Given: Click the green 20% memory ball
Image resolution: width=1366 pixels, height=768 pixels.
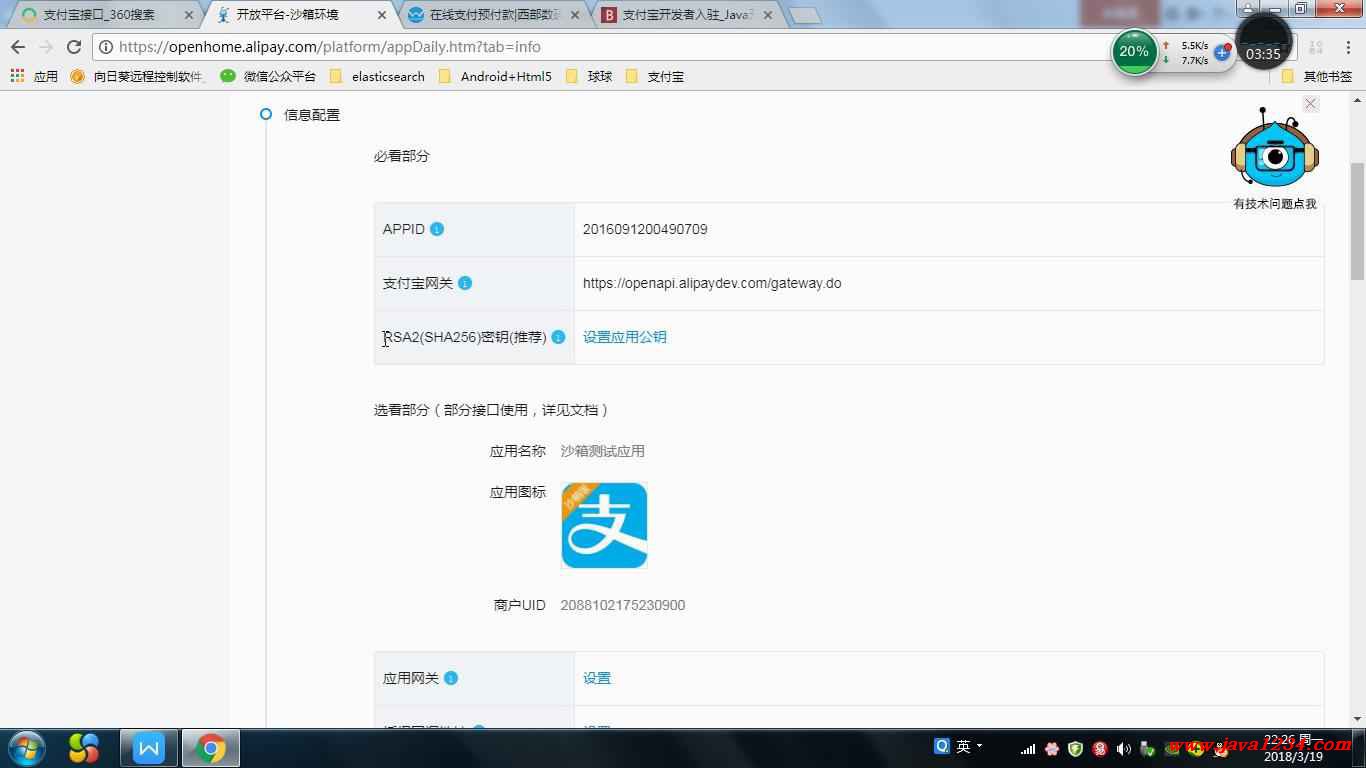Looking at the screenshot, I should pyautogui.click(x=1134, y=52).
